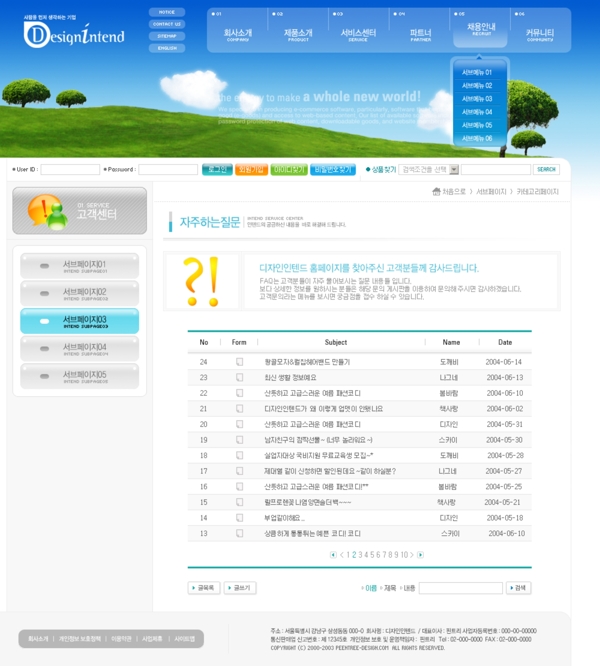Click form icon in row 17
Viewport: 600px width, 666px height.
click(x=239, y=471)
